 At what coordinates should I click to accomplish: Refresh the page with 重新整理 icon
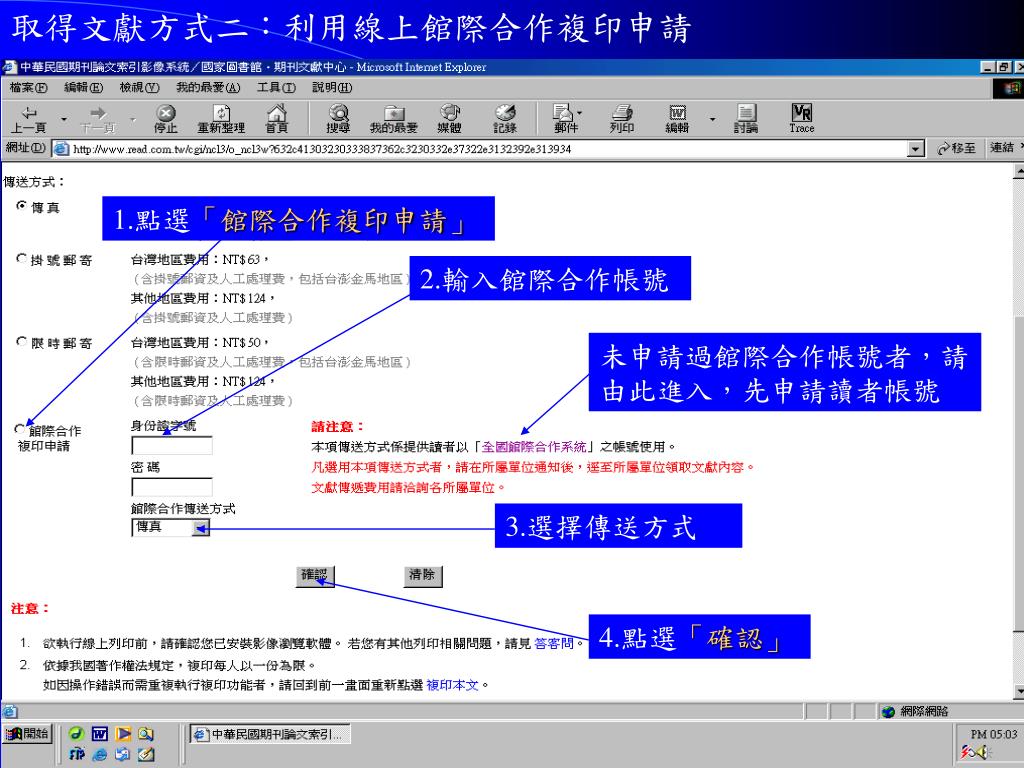point(221,119)
